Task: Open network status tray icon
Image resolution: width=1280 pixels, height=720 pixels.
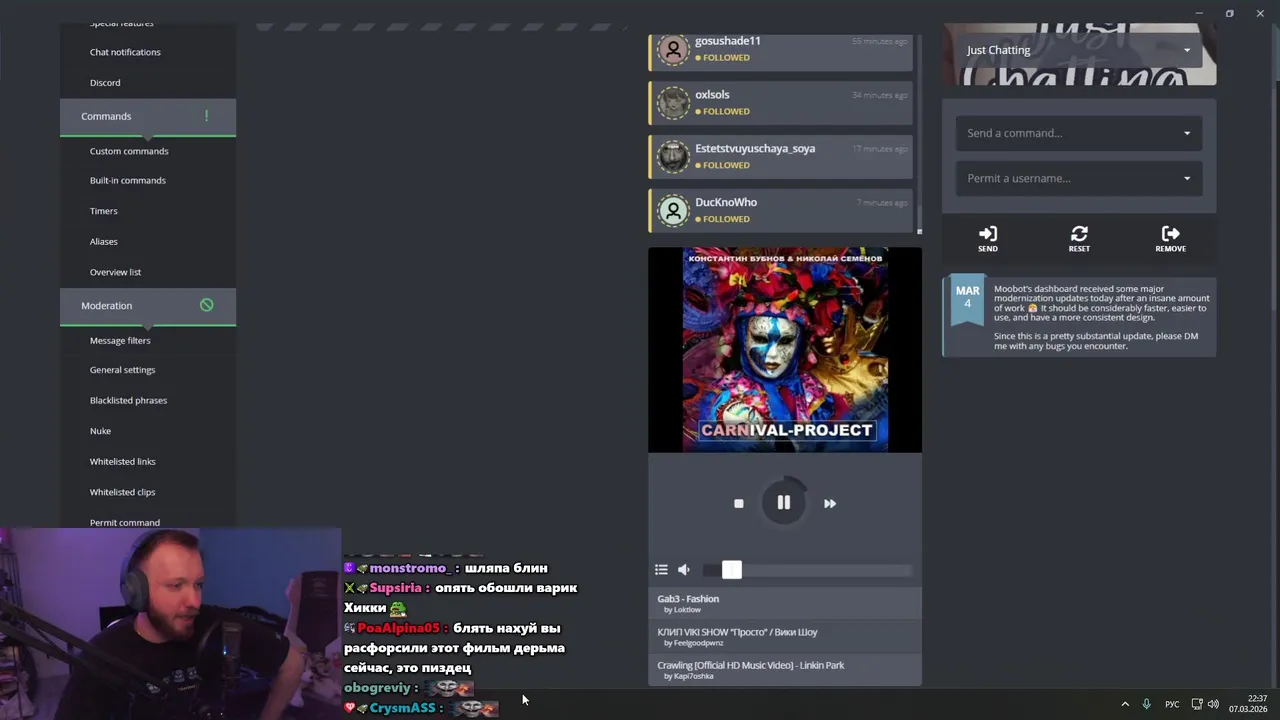Action: (x=1197, y=704)
